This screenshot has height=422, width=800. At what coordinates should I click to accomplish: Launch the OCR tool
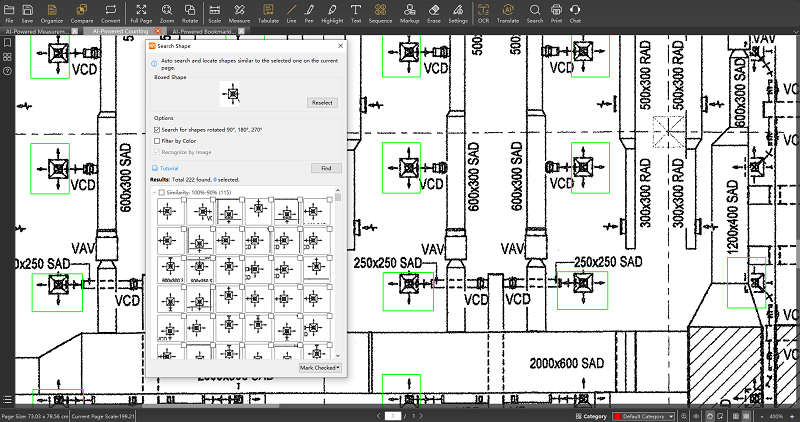tap(483, 12)
